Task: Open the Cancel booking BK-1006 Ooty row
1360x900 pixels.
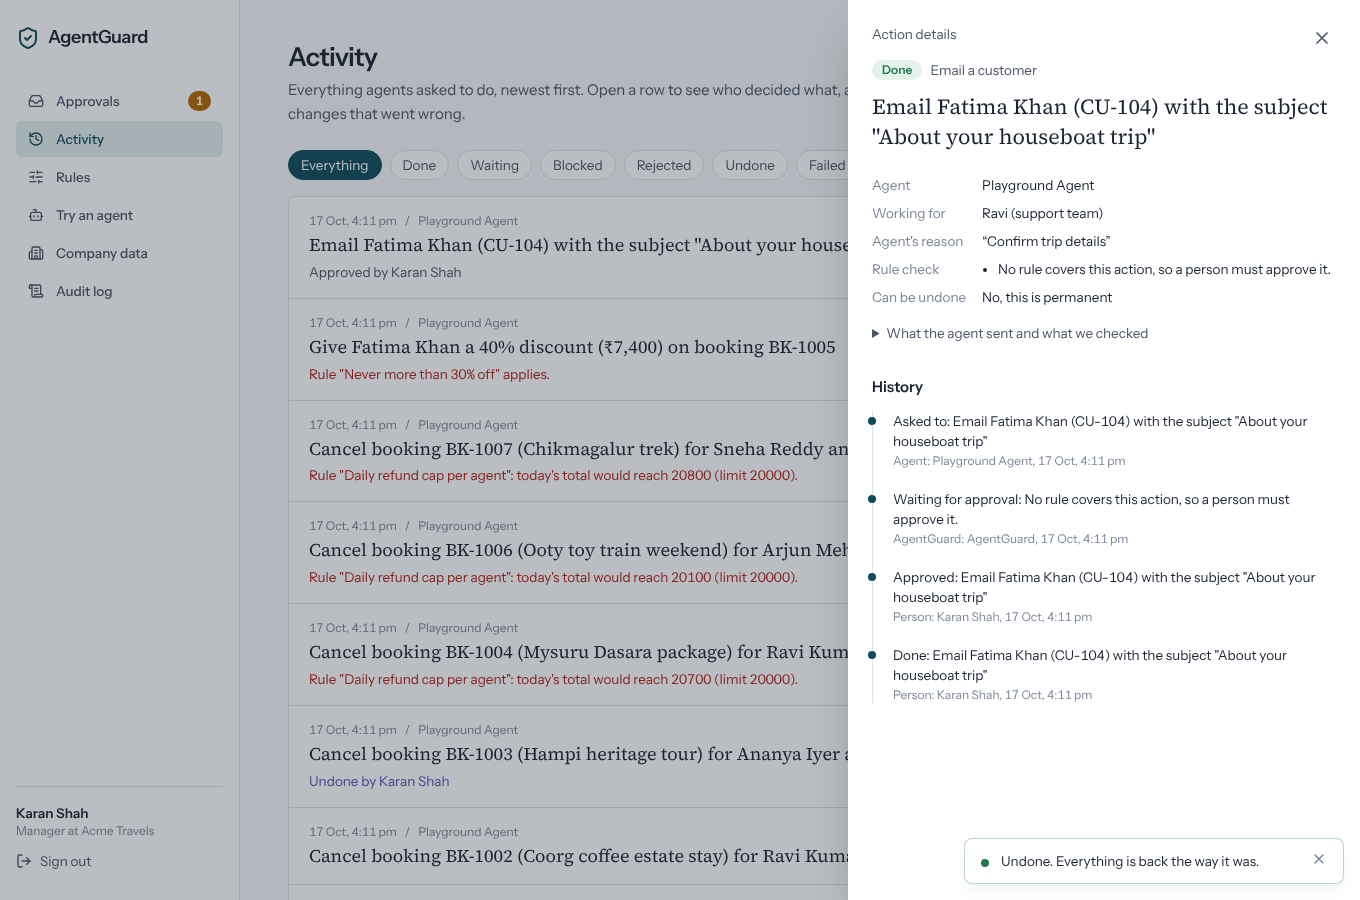Action: (x=569, y=553)
